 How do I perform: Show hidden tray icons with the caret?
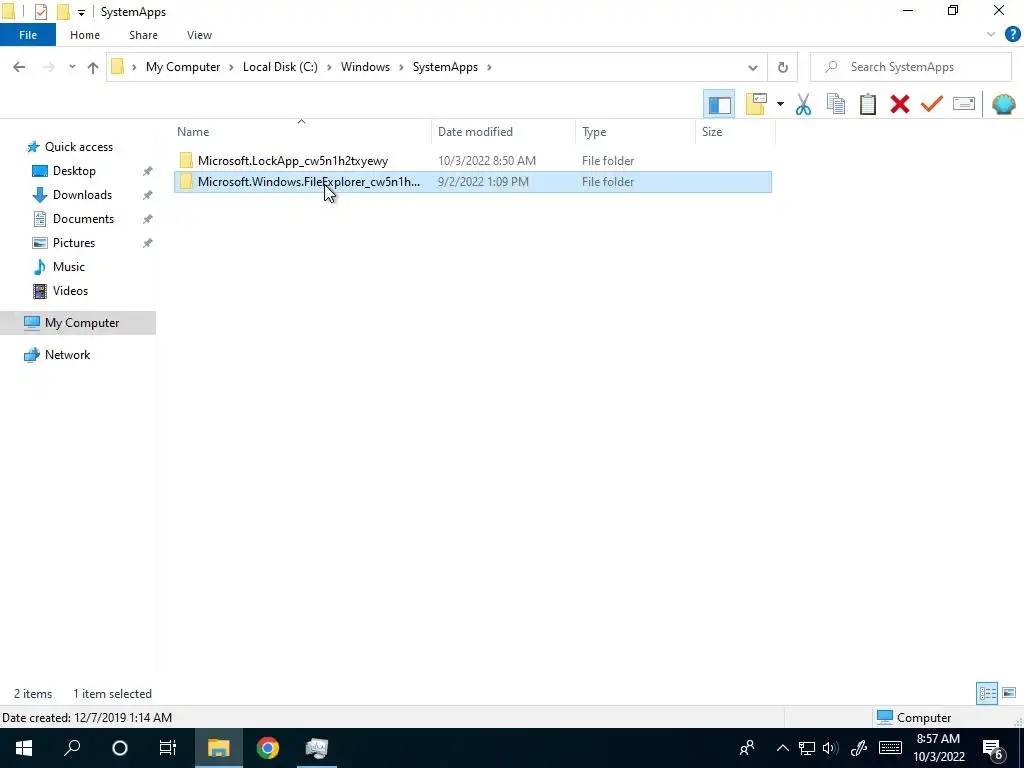[x=782, y=748]
